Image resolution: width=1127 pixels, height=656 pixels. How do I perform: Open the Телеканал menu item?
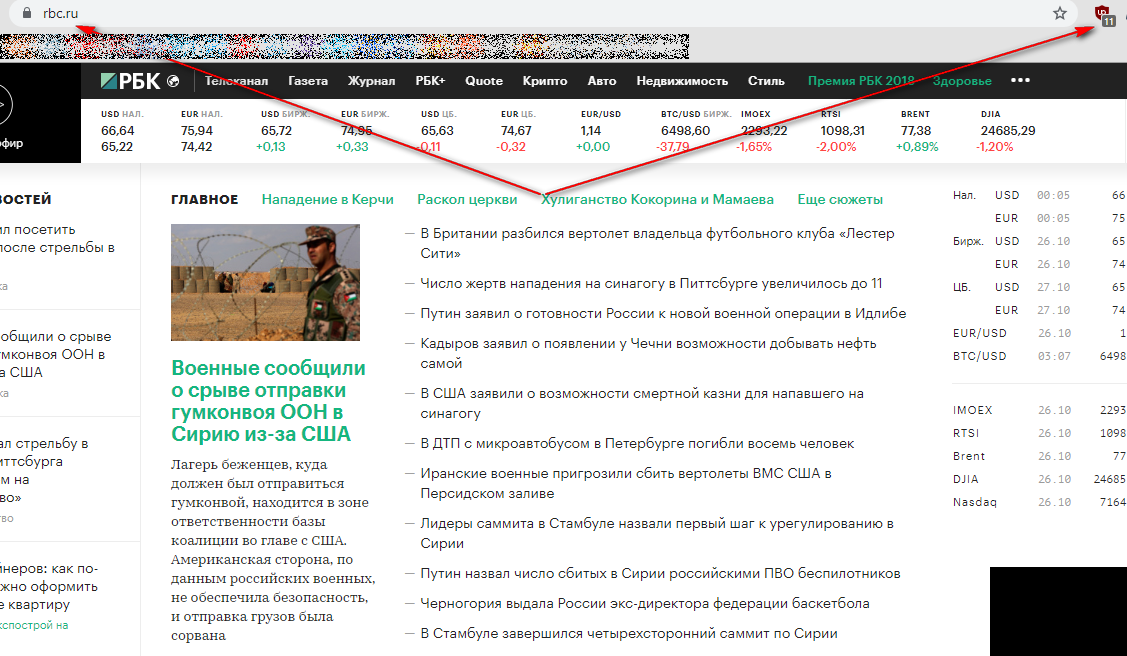(236, 81)
